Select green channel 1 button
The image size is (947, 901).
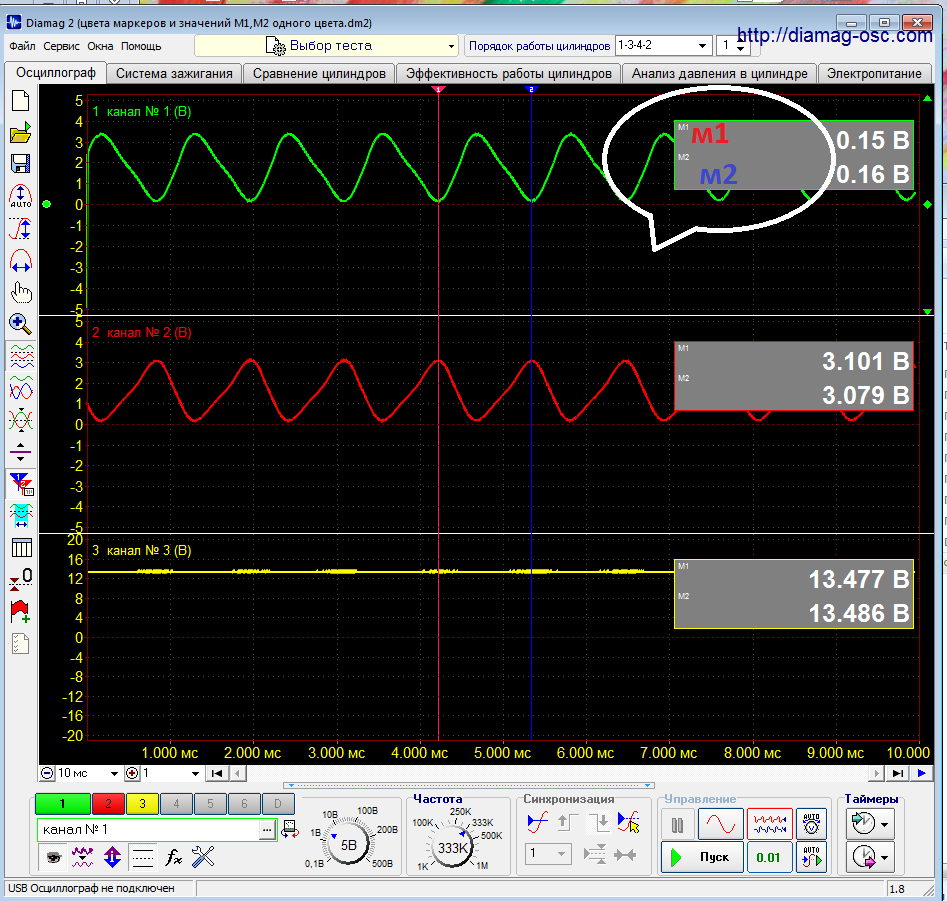pos(63,804)
